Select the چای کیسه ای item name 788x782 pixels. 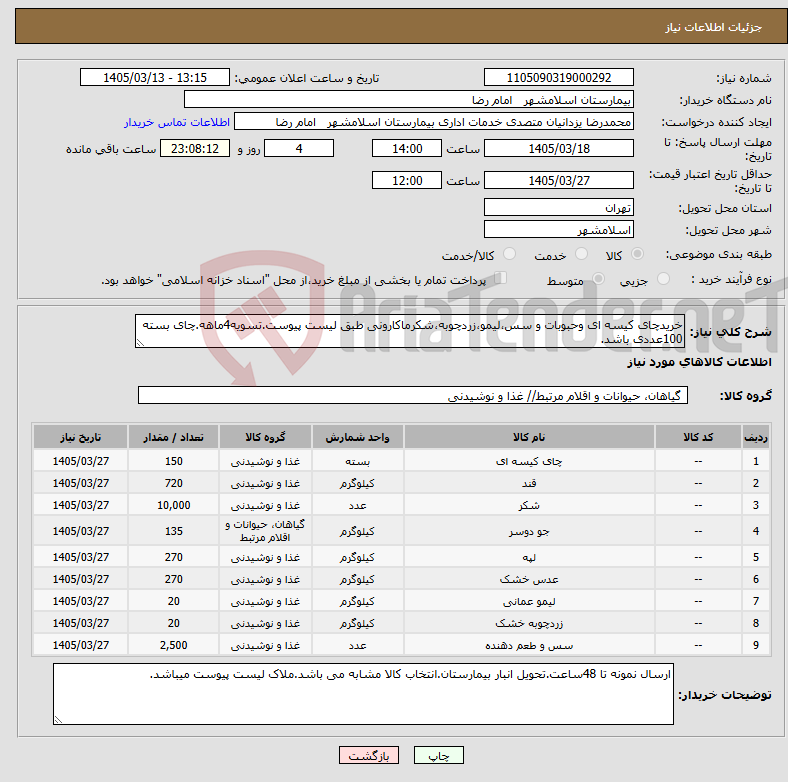pyautogui.click(x=529, y=461)
